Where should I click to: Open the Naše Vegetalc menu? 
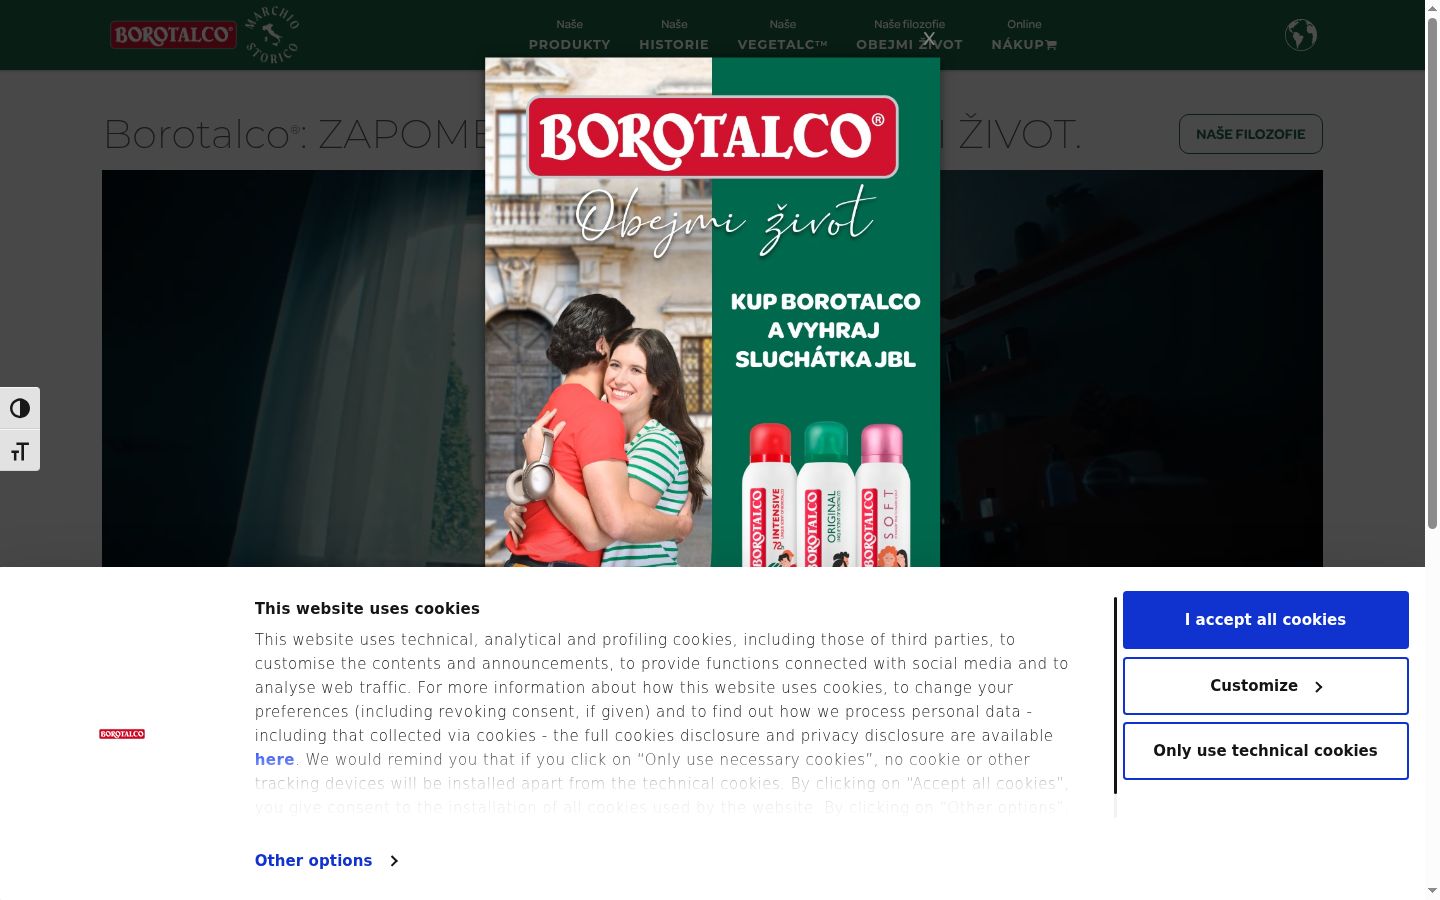tap(782, 35)
